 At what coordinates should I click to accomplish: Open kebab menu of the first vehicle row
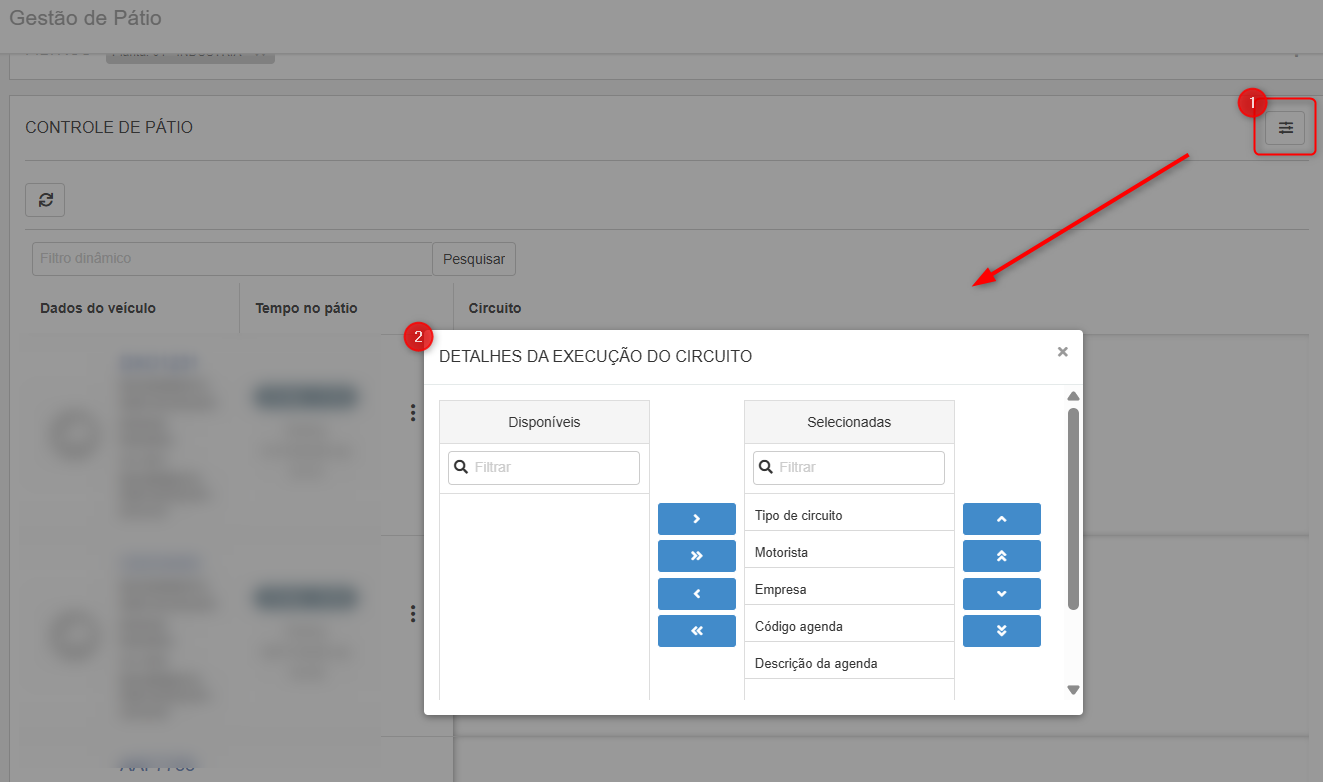tap(412, 413)
